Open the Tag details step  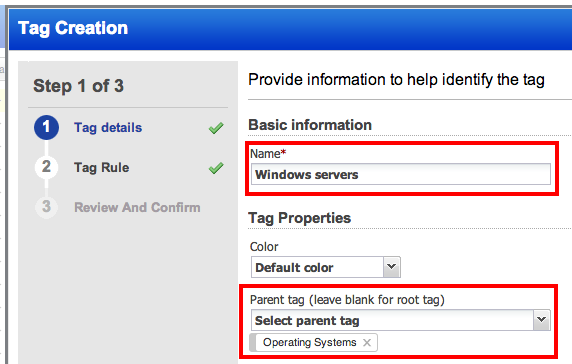[x=108, y=128]
